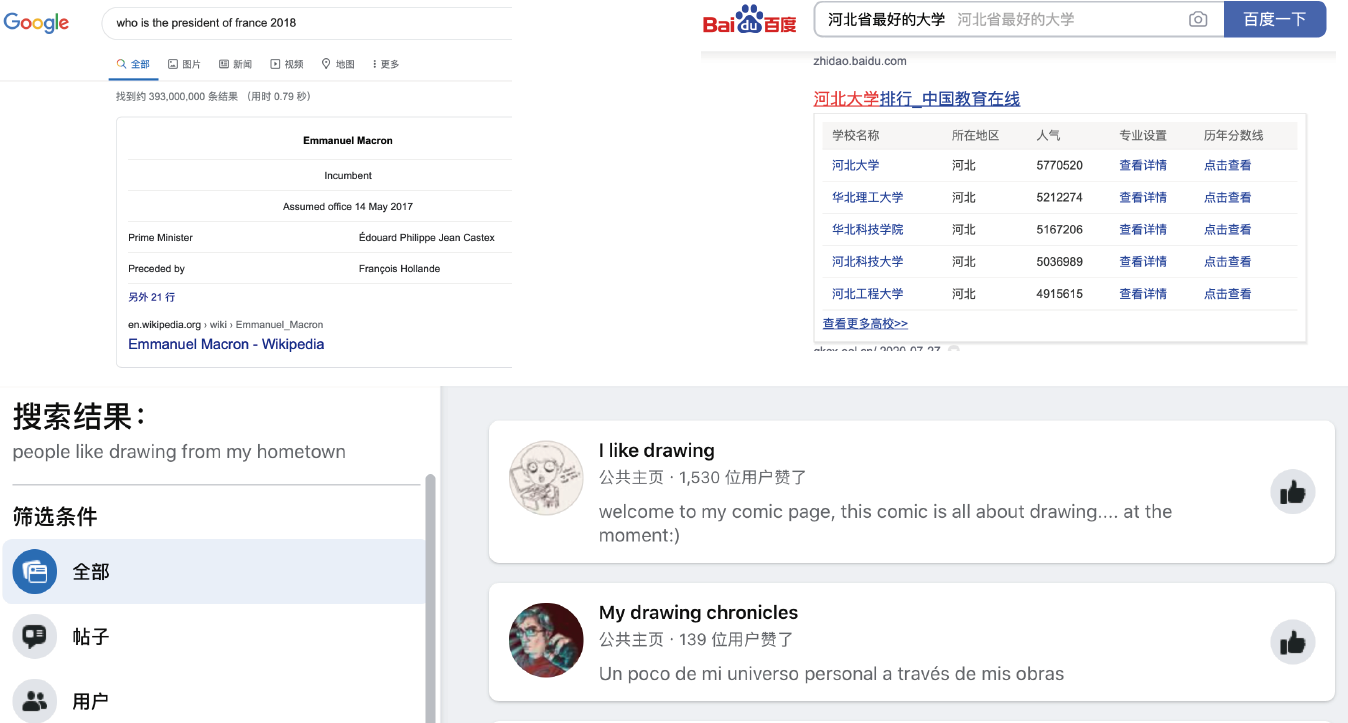Open 河北工程大学 link
1348x723 pixels.
[868, 294]
